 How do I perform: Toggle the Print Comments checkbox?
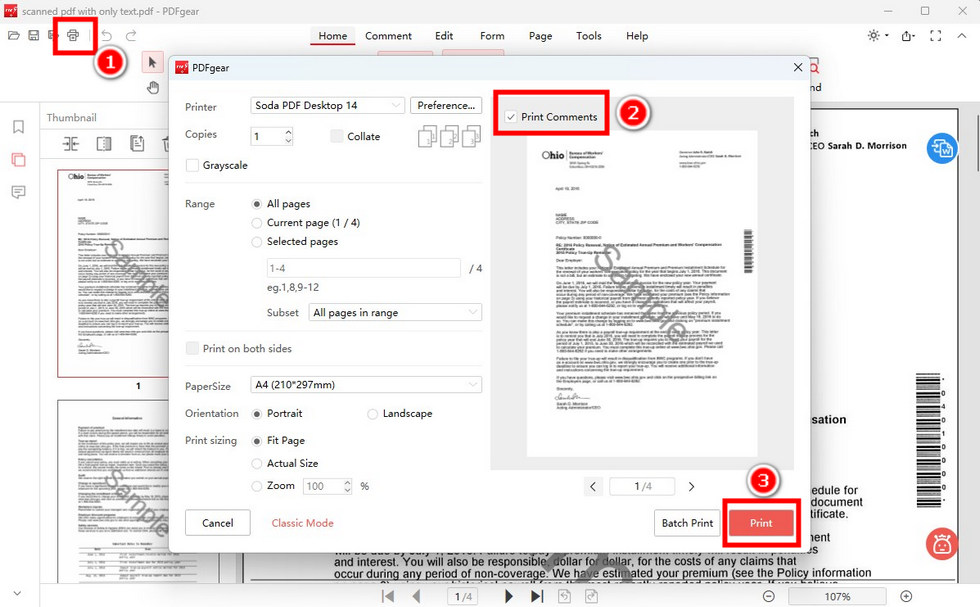pos(511,117)
